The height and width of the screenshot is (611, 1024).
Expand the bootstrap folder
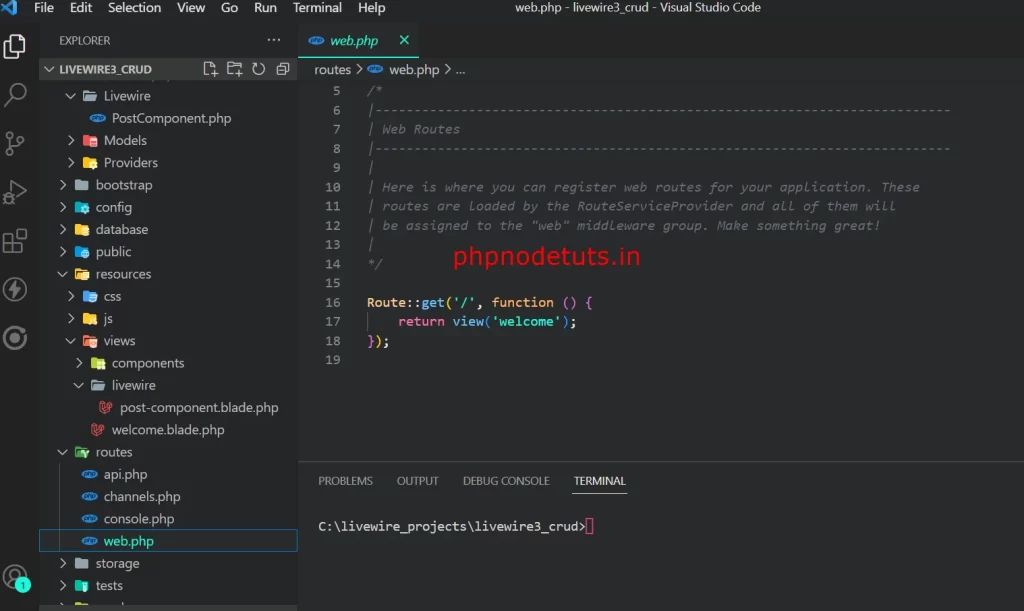pos(63,185)
